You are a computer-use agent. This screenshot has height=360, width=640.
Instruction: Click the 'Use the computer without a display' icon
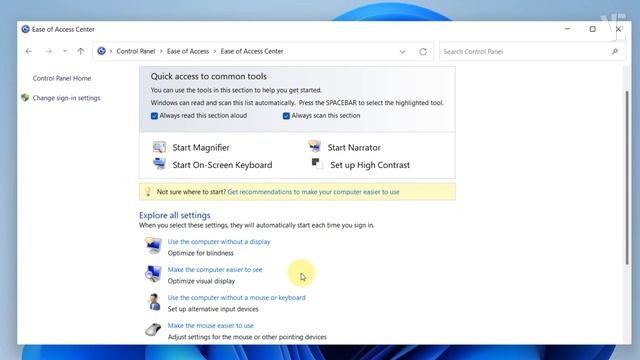[153, 245]
